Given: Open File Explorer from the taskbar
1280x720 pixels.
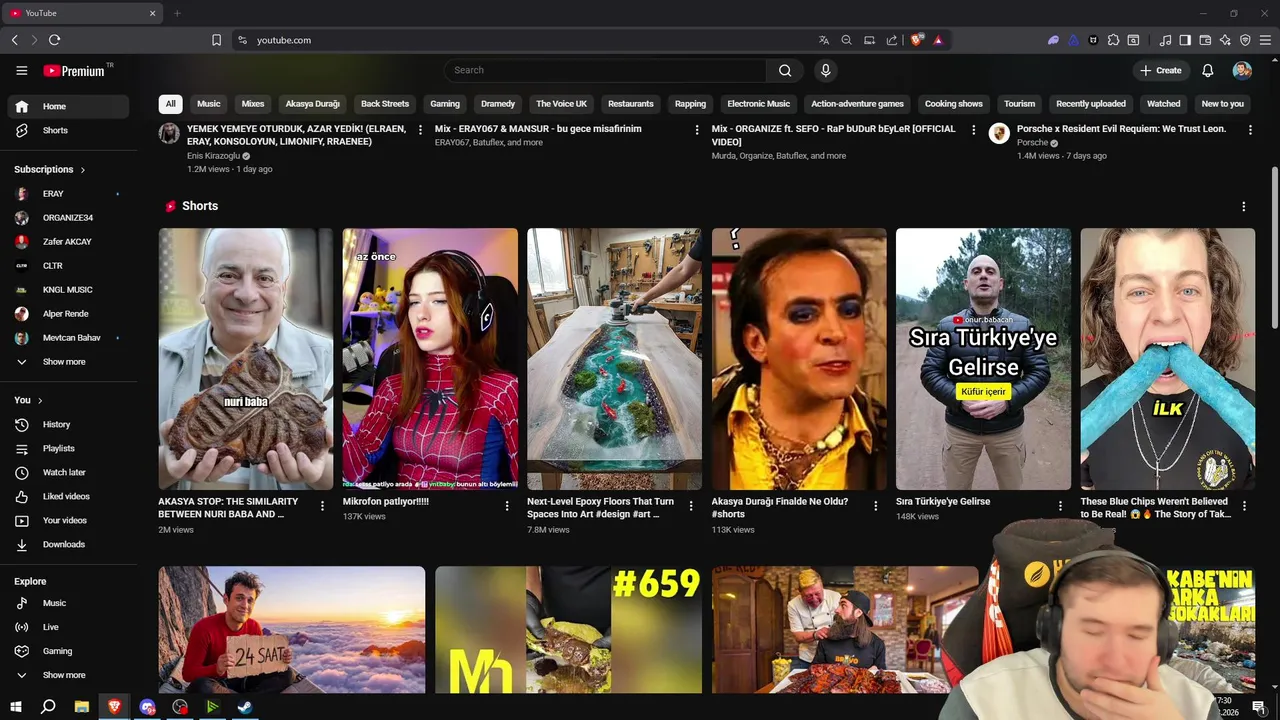Looking at the screenshot, I should tap(82, 707).
